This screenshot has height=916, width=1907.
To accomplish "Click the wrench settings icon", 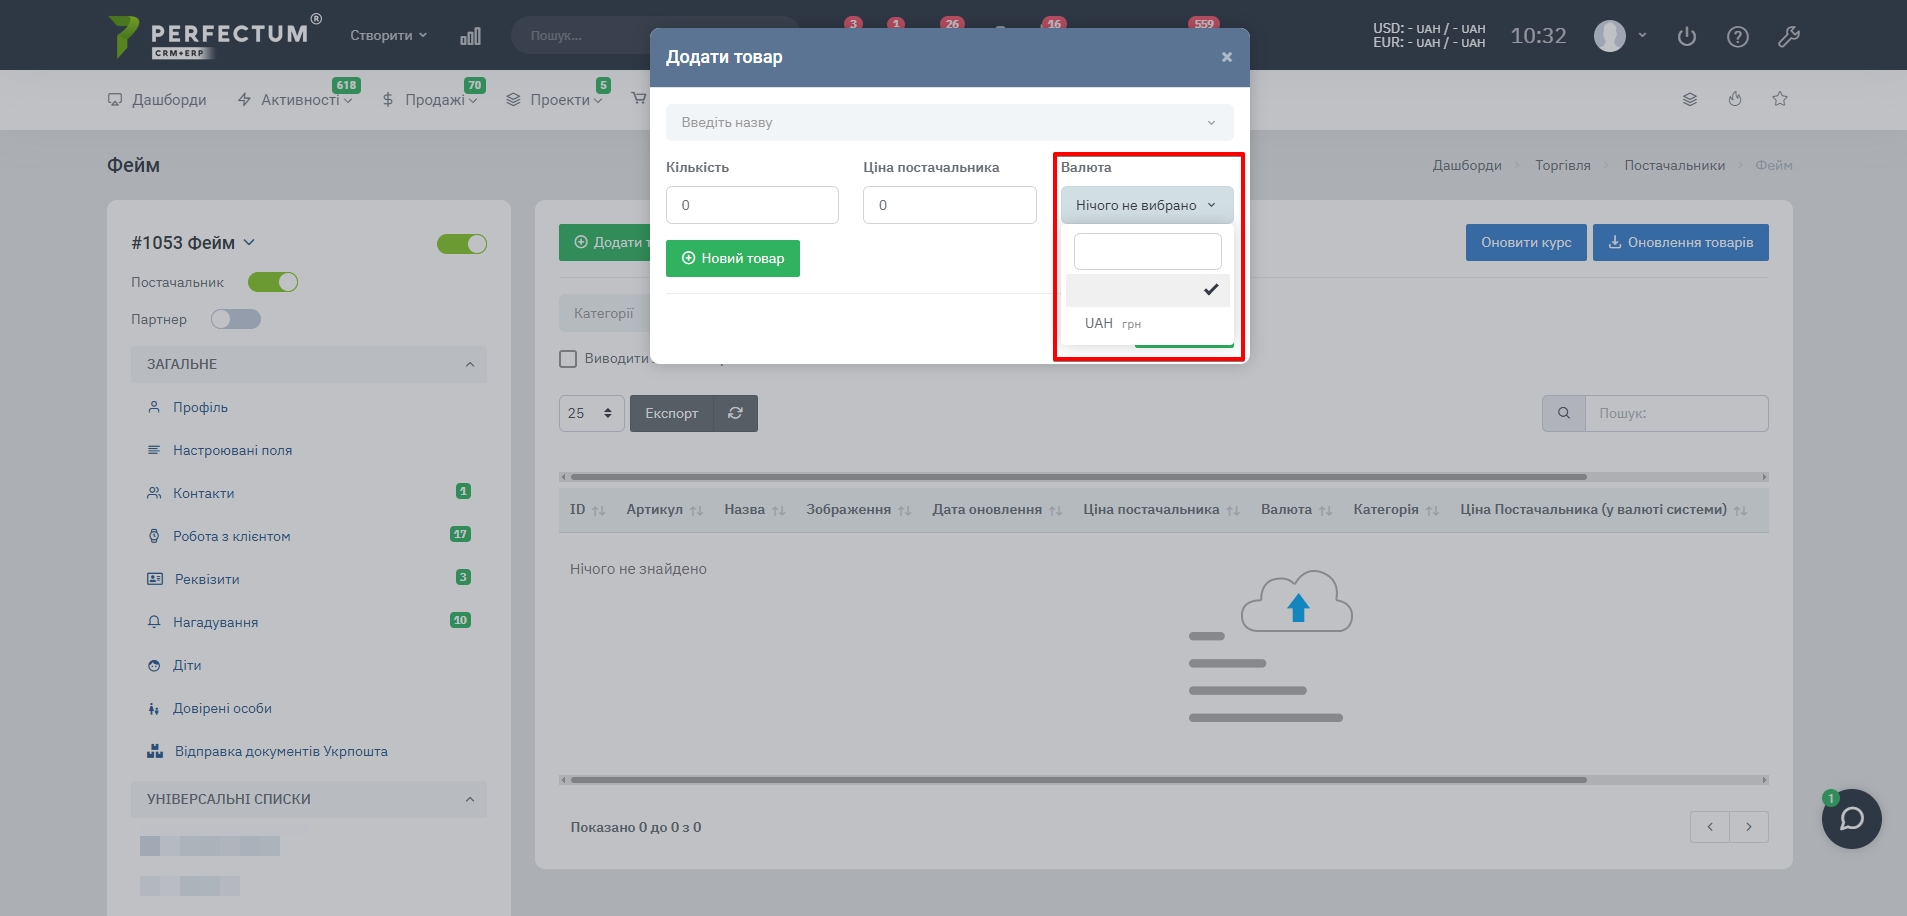I will coord(1788,37).
